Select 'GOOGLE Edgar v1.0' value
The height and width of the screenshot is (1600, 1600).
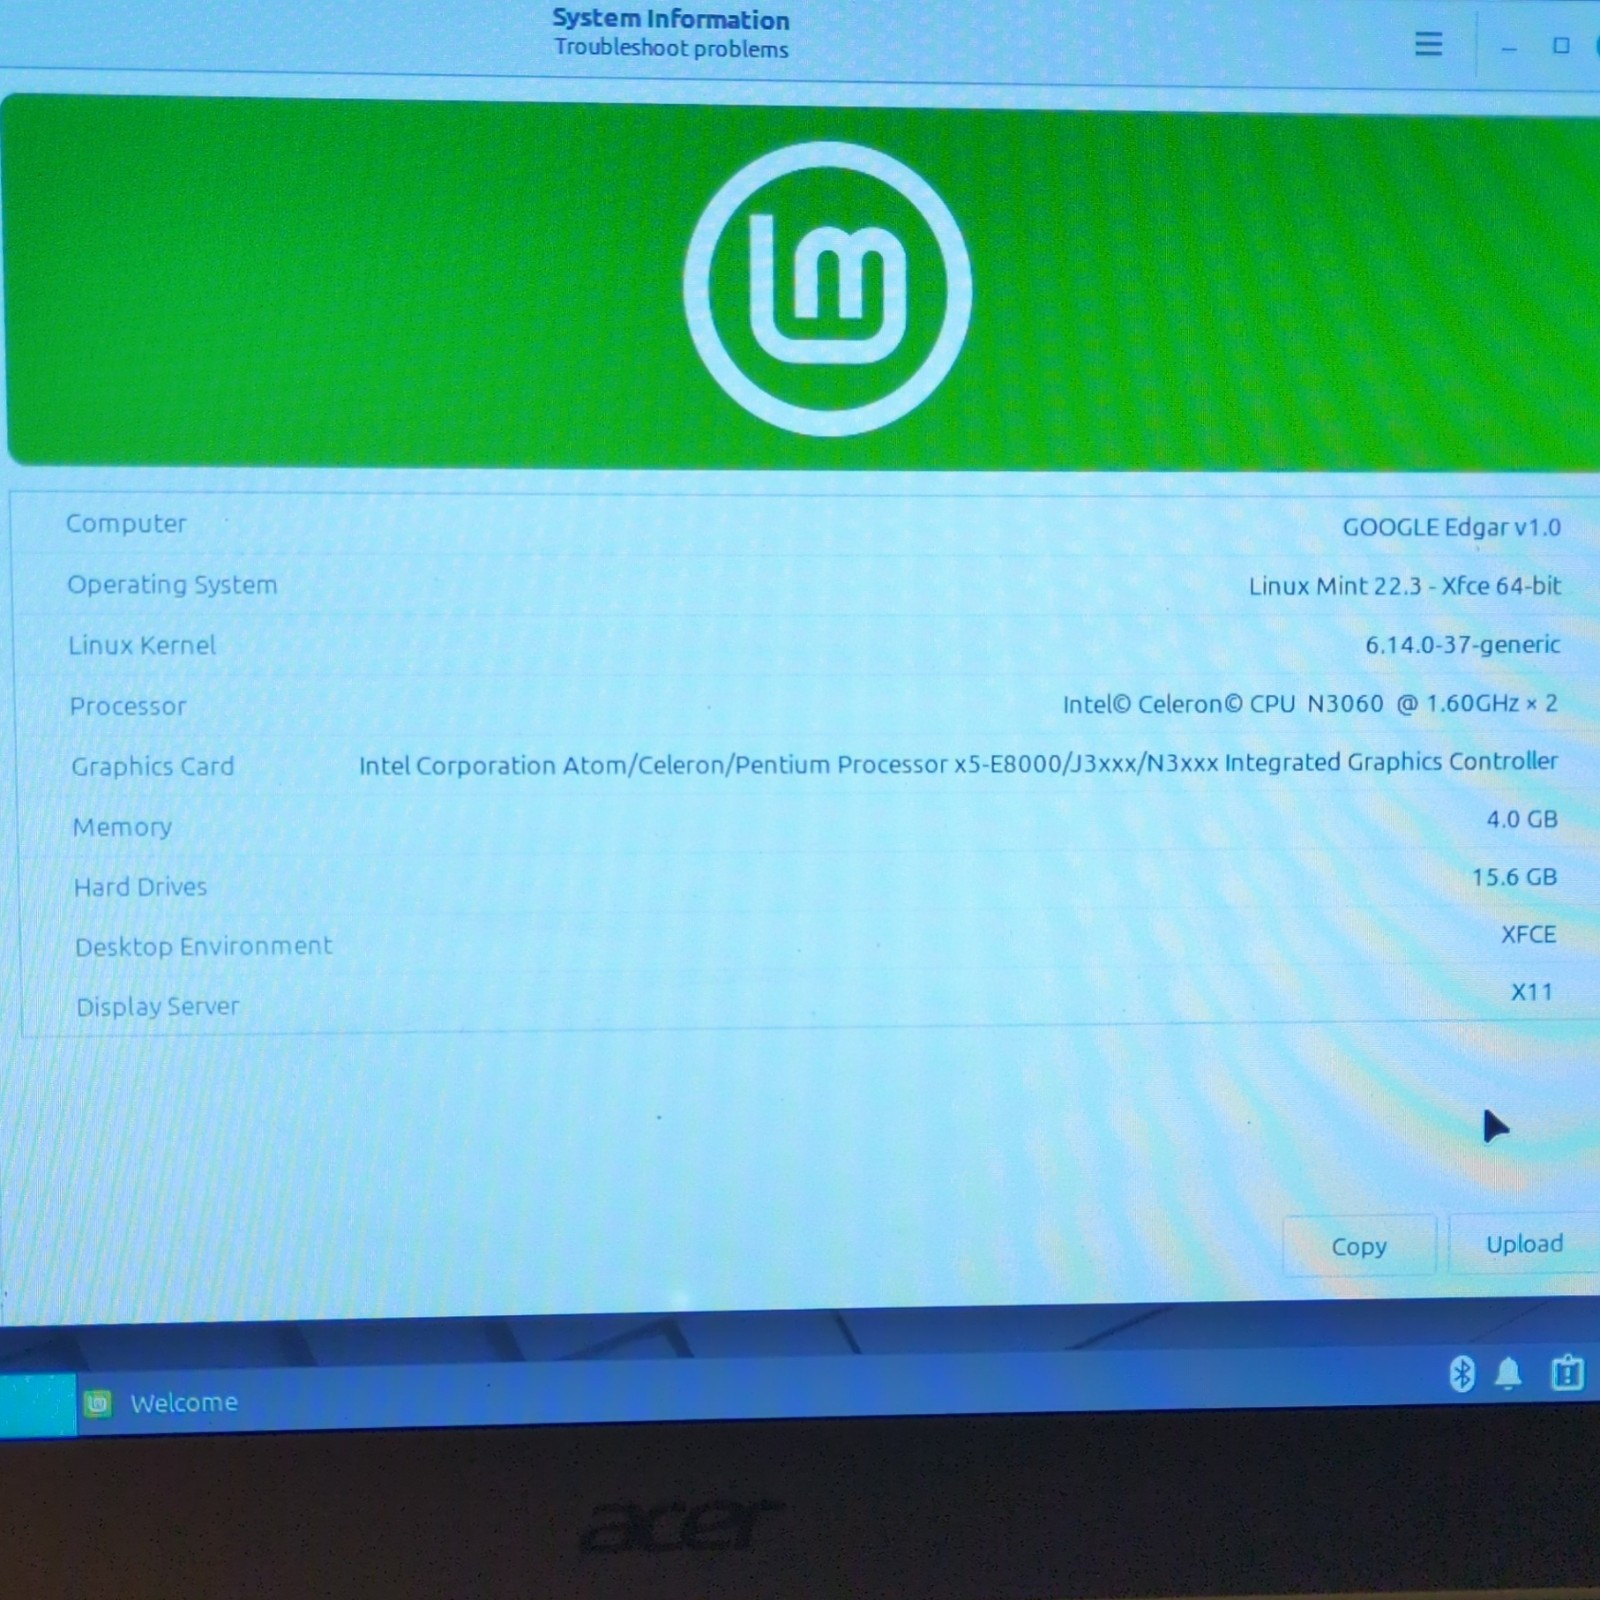(x=1451, y=527)
